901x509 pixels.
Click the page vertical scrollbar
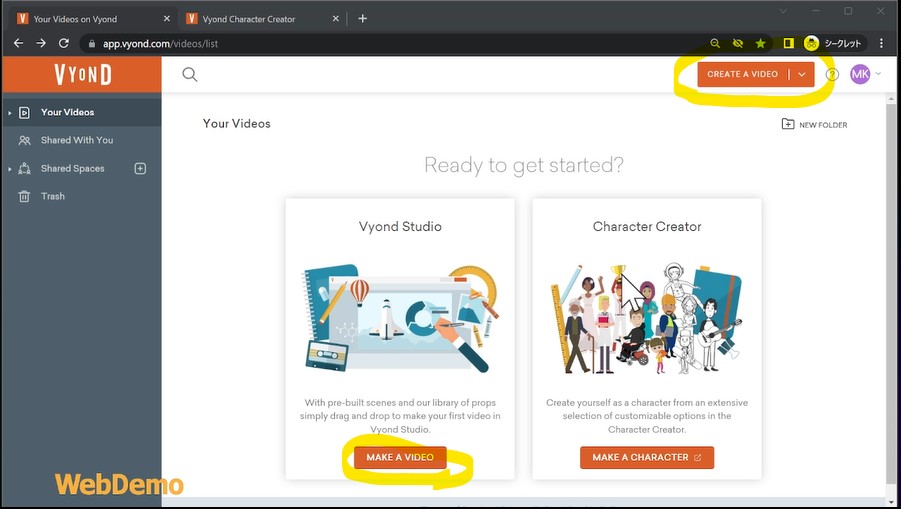click(891, 296)
